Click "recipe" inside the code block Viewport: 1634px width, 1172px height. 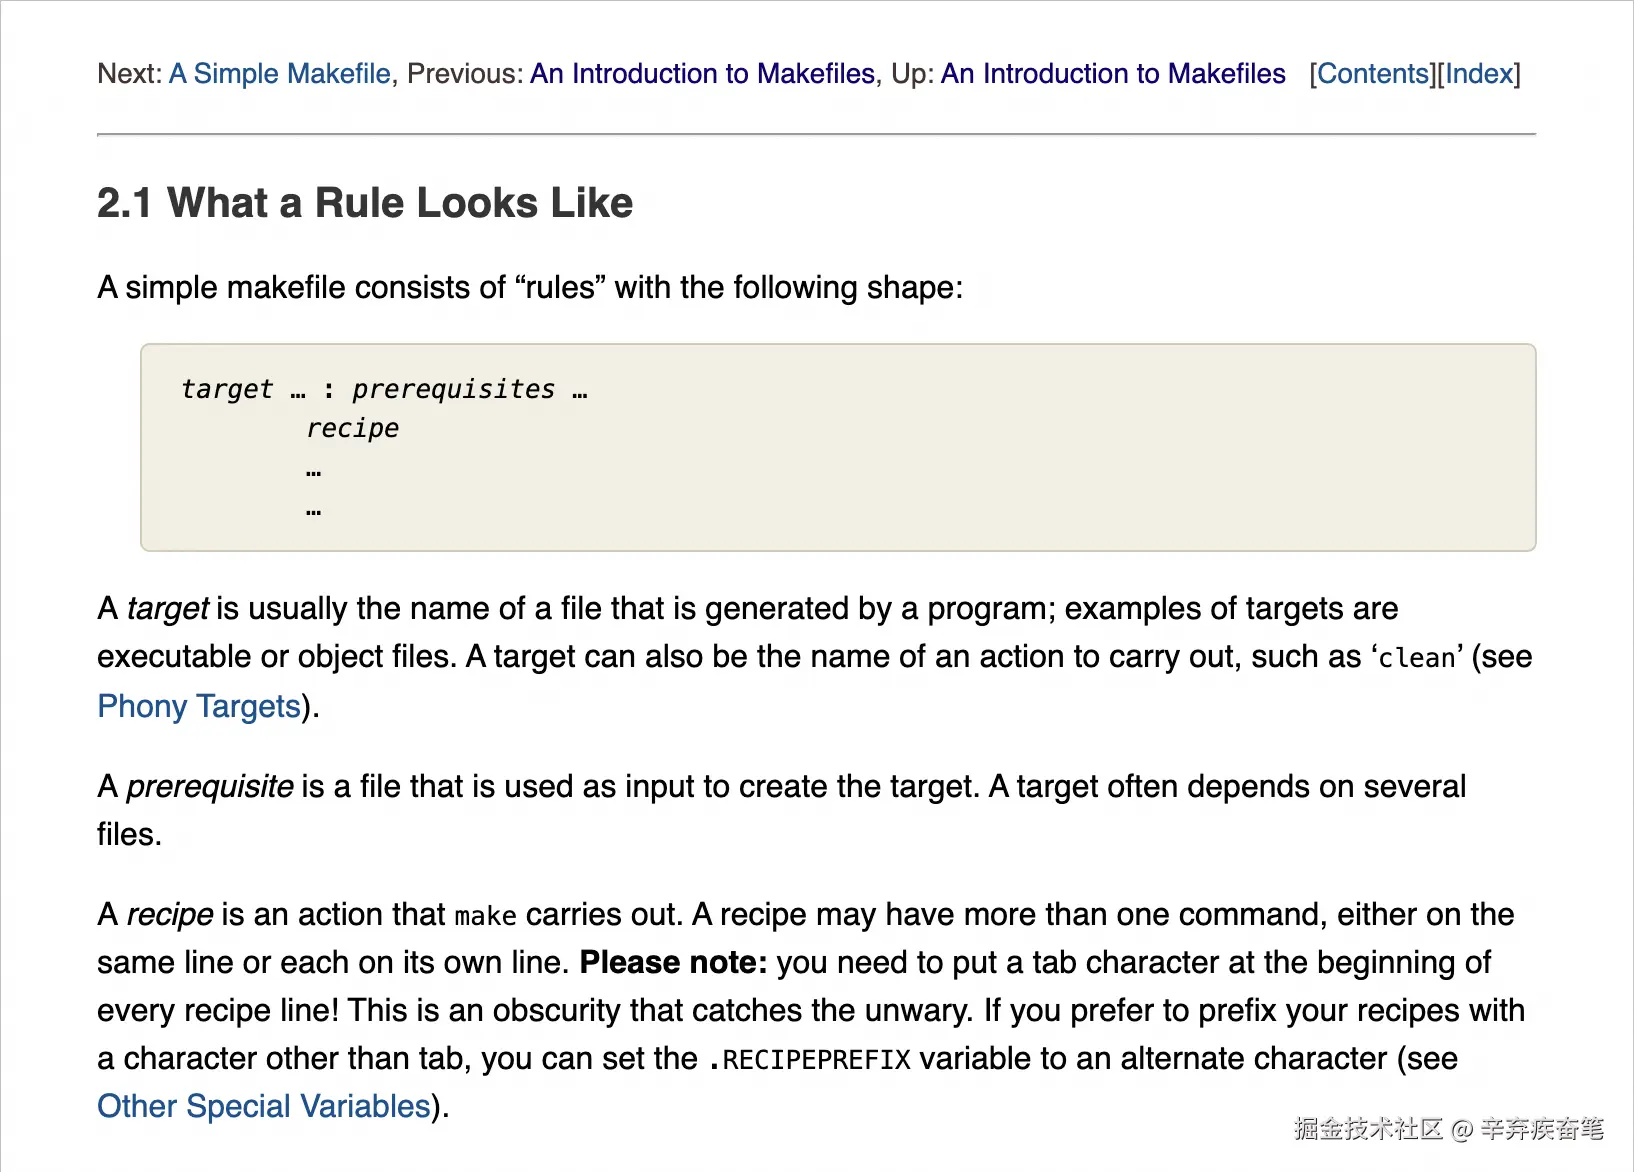(x=352, y=429)
